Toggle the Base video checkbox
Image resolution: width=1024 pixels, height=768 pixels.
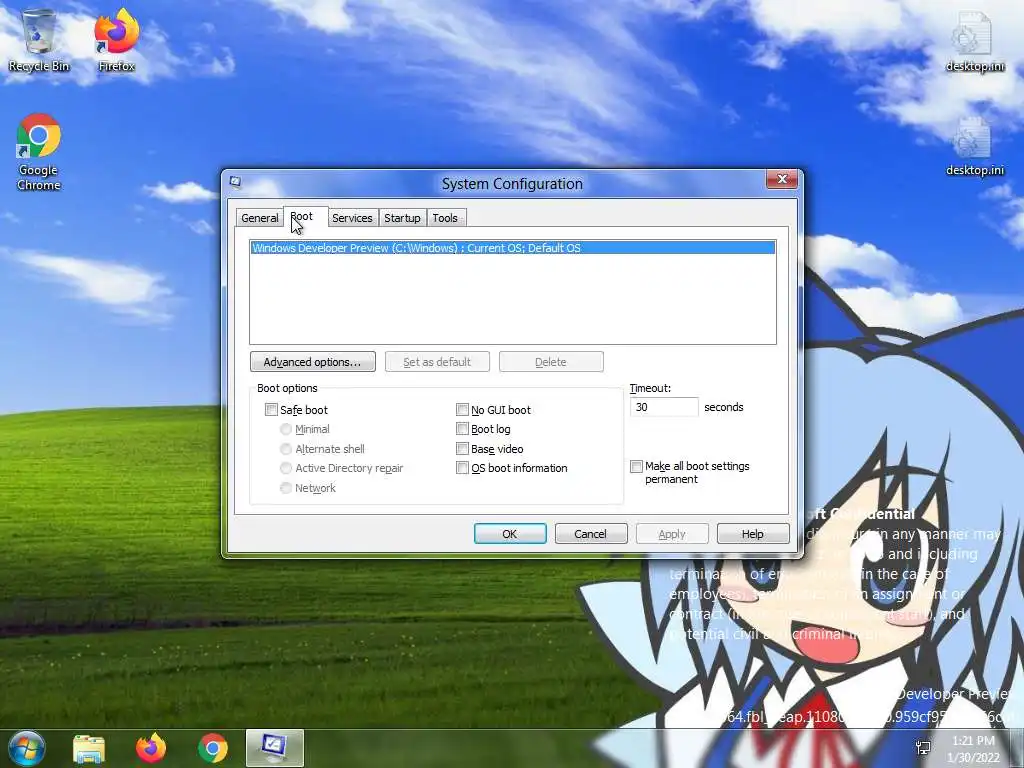coord(462,449)
